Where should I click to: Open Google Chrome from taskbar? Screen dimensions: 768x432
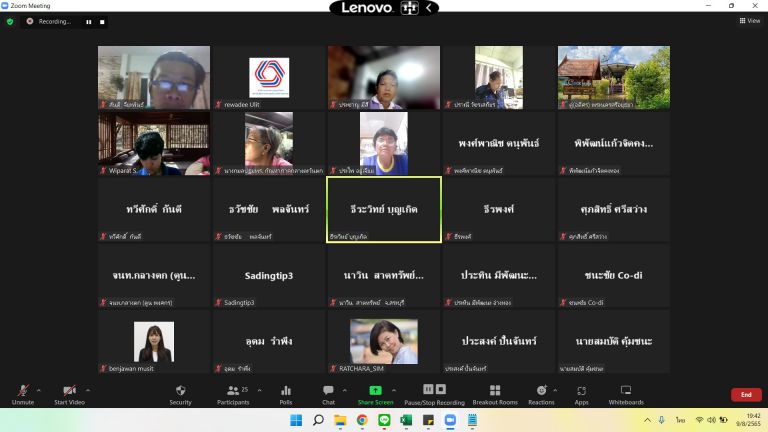tap(362, 420)
